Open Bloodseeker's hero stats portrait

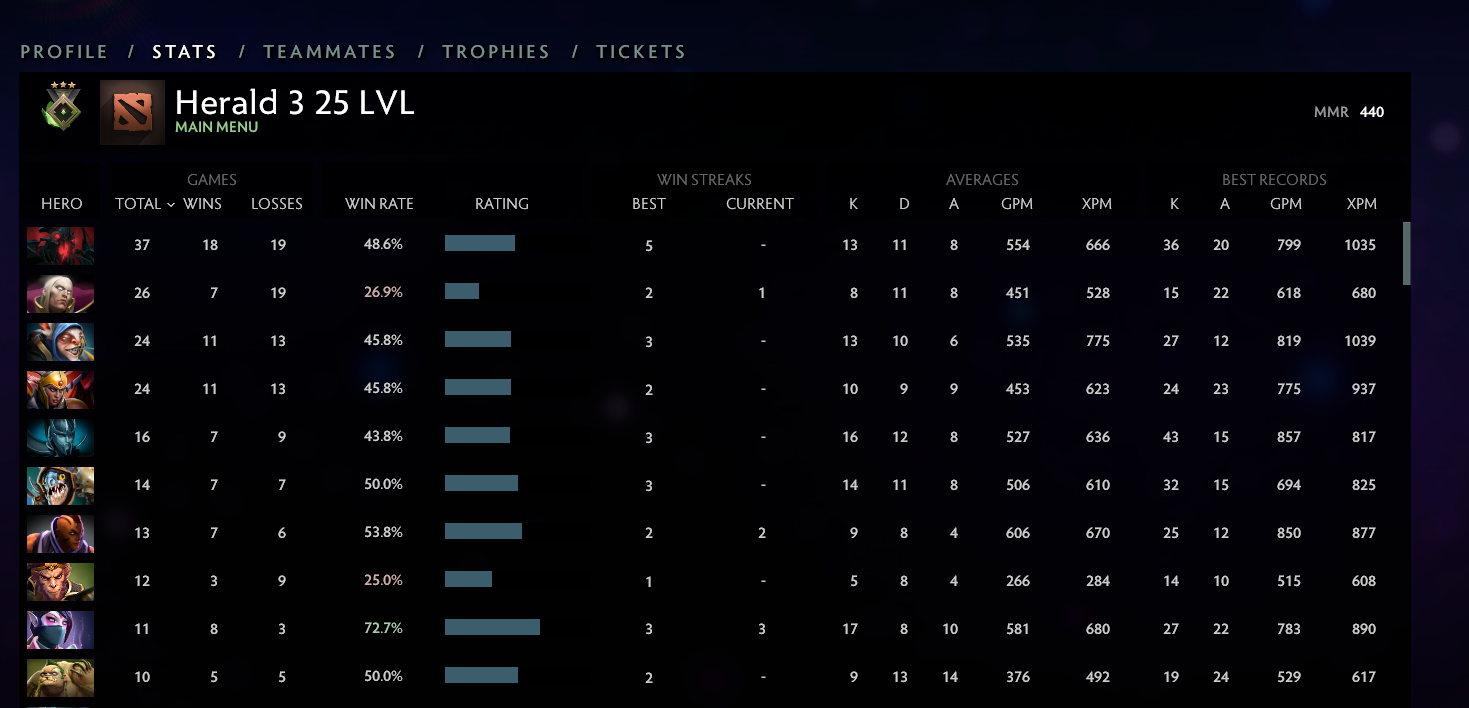(x=60, y=245)
